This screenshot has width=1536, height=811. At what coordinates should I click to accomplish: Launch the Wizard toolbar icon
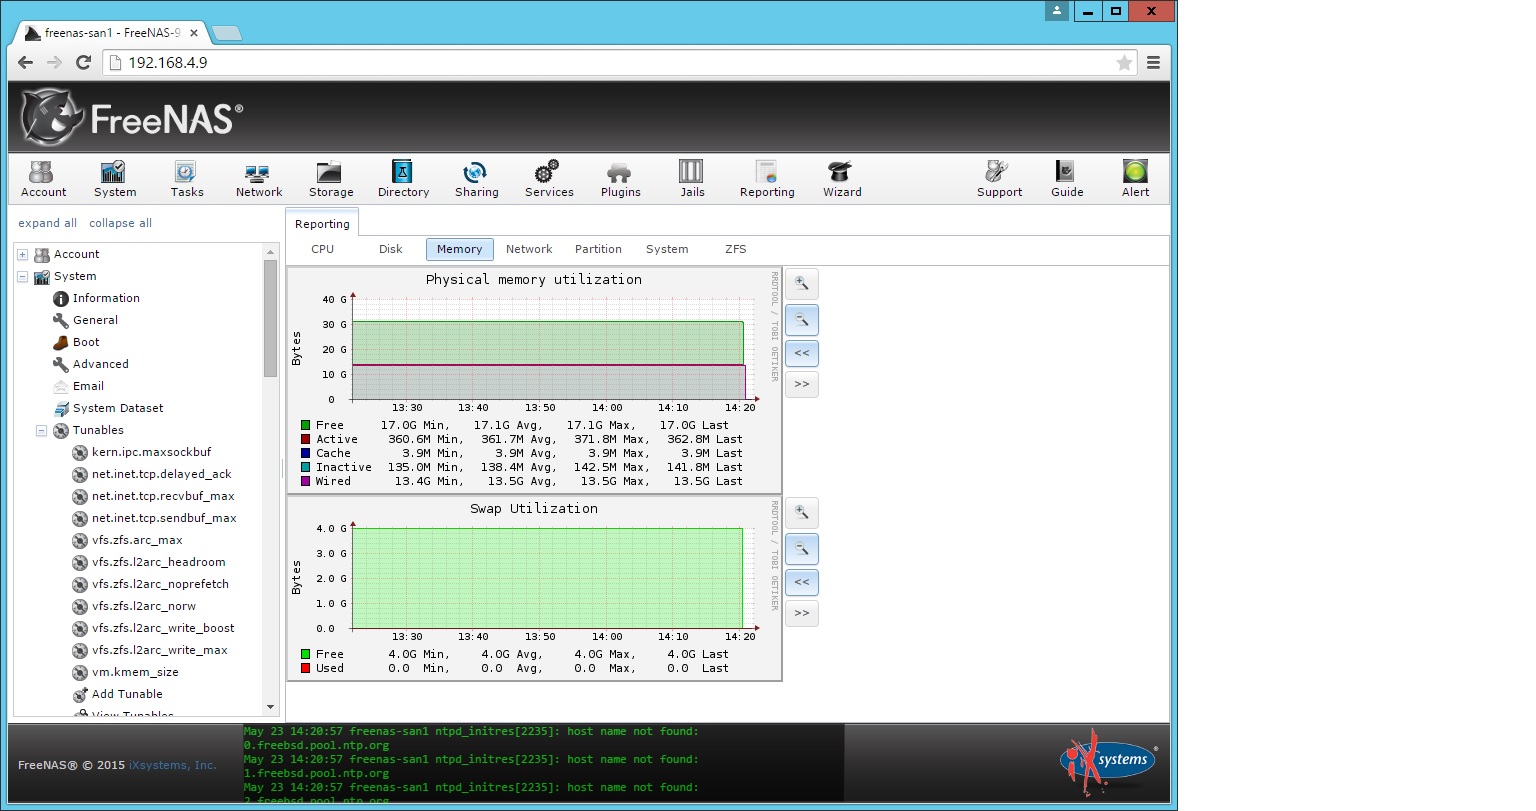[x=842, y=179]
